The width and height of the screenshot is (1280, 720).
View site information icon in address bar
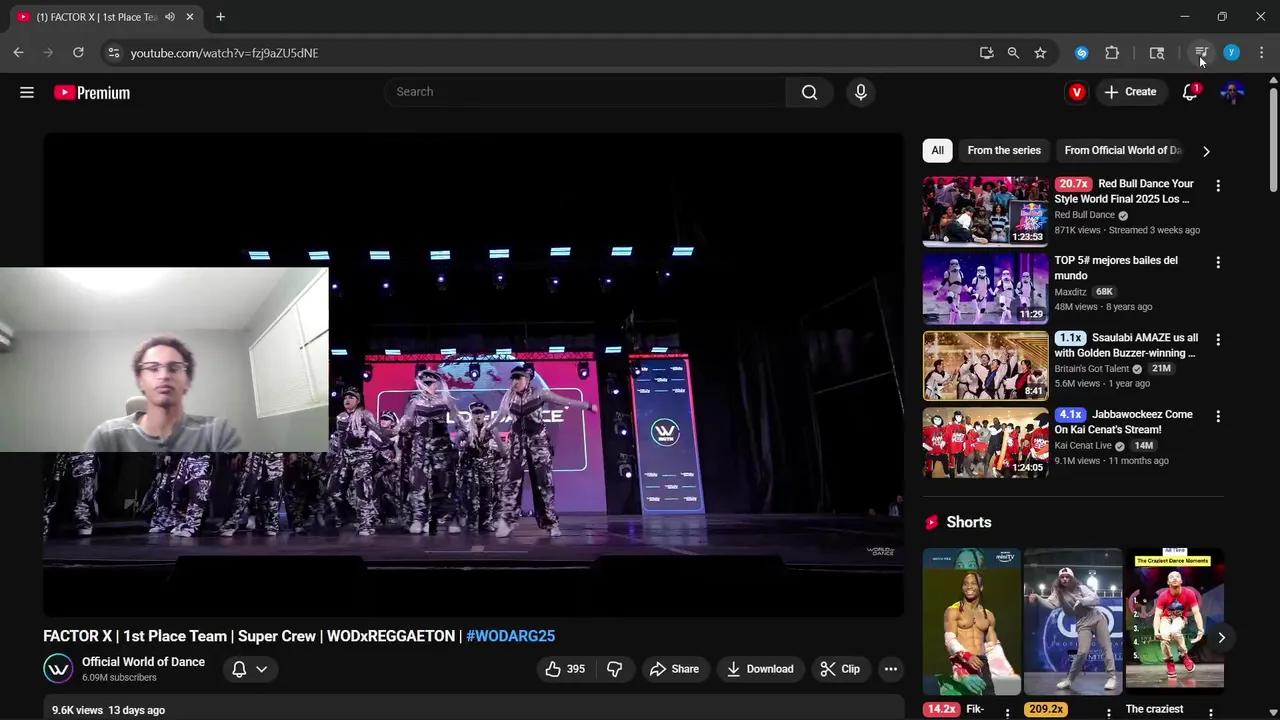coord(113,53)
